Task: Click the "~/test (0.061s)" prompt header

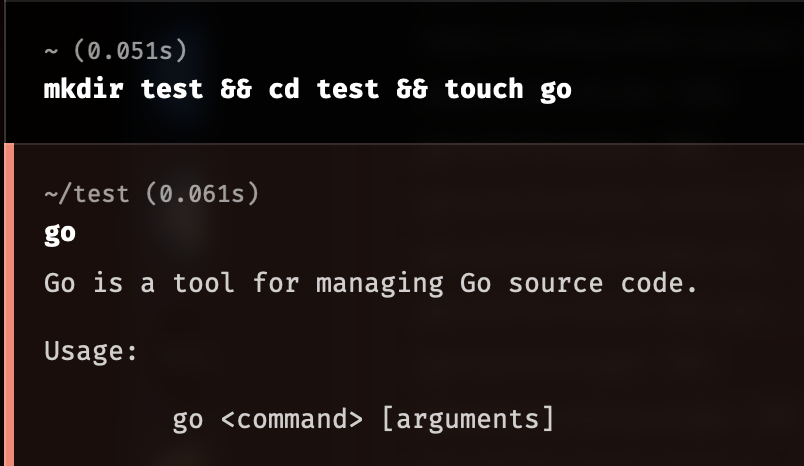Action: [x=152, y=194]
